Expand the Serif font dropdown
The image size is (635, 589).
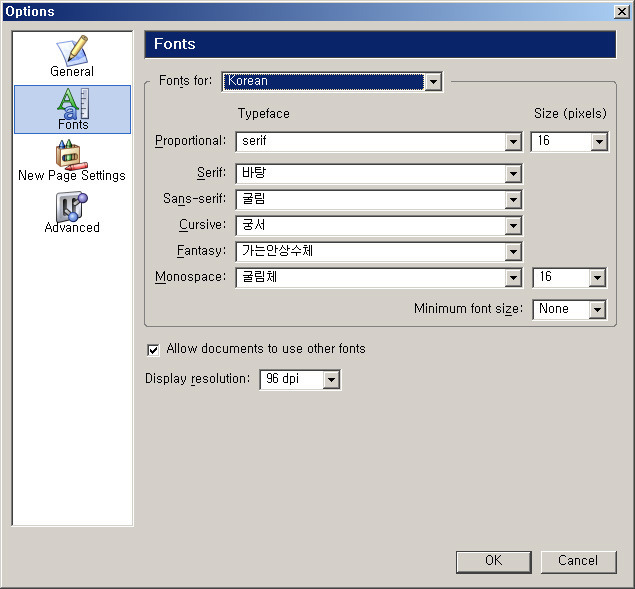click(379, 174)
